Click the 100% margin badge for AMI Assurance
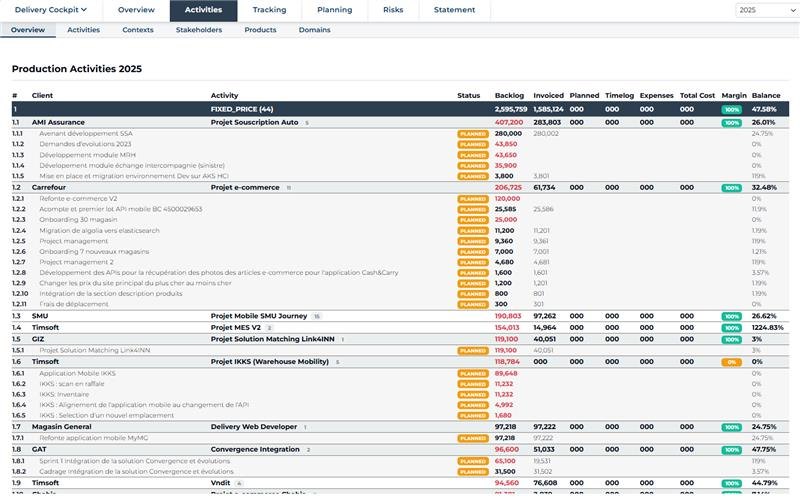Image resolution: width=800 pixels, height=496 pixels. (x=731, y=123)
